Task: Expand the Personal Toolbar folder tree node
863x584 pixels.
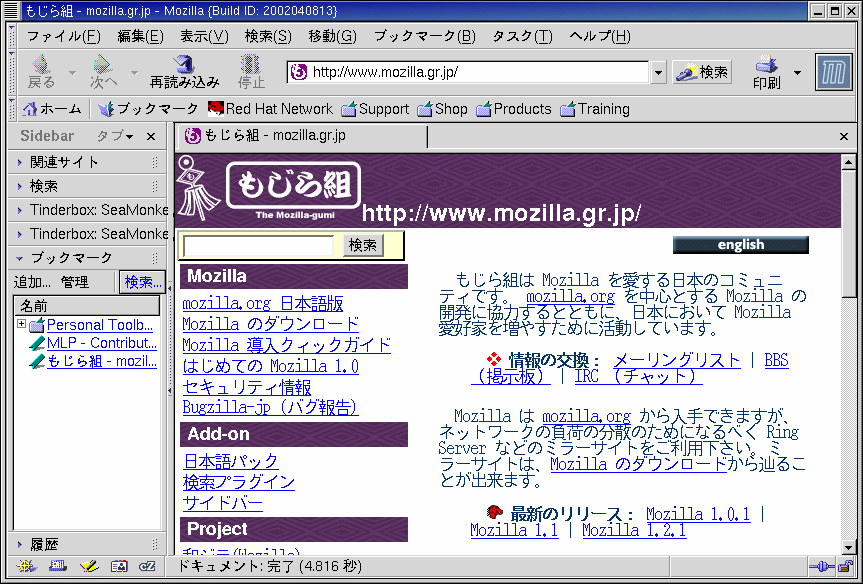Action: 21,324
